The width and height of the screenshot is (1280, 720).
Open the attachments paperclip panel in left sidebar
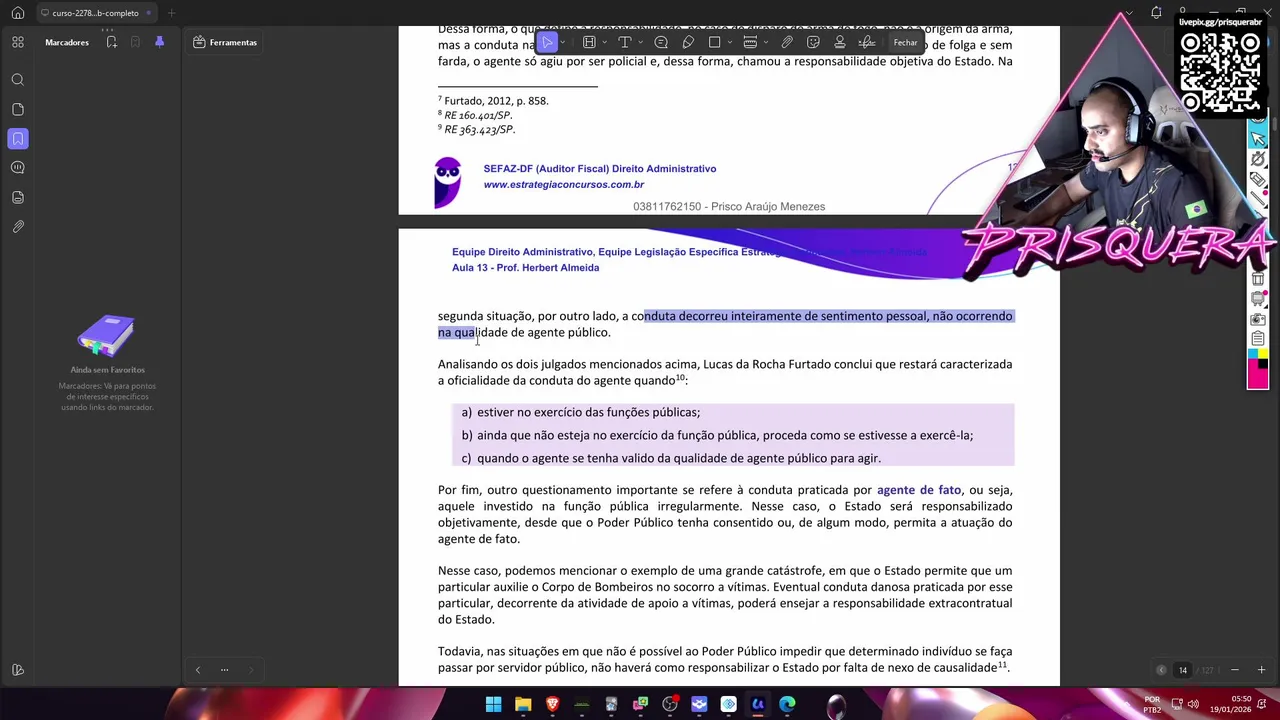point(18,226)
